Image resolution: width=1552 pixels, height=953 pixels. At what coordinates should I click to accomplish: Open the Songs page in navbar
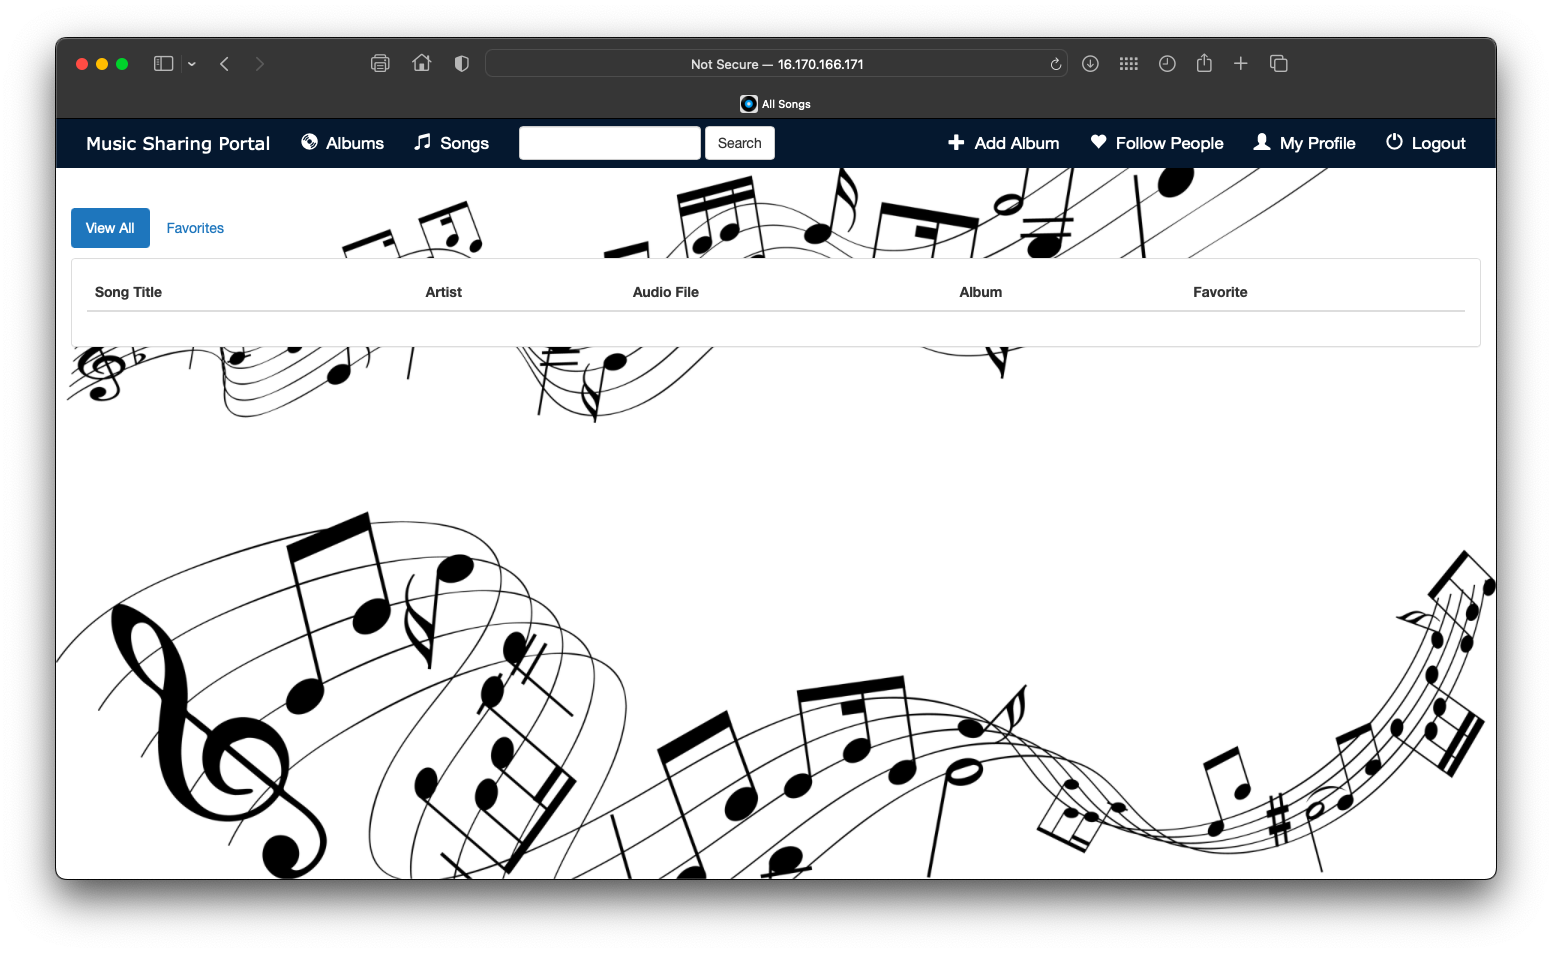451,143
